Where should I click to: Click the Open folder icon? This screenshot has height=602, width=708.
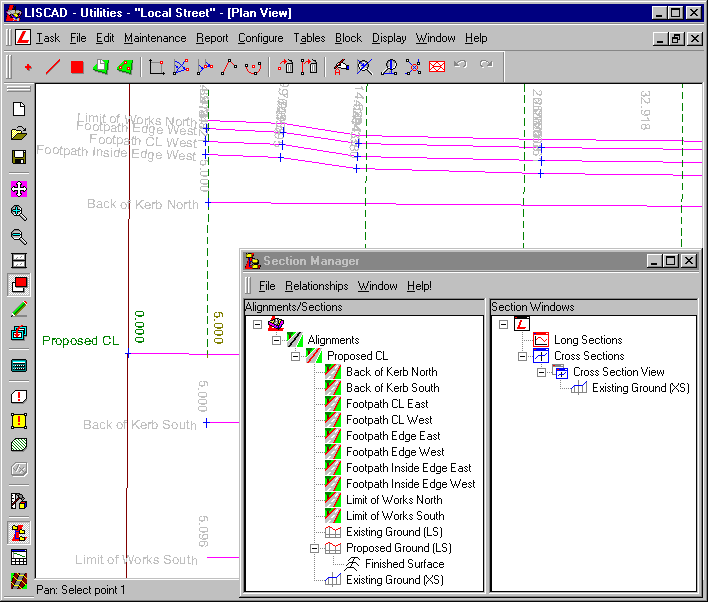tap(19, 133)
